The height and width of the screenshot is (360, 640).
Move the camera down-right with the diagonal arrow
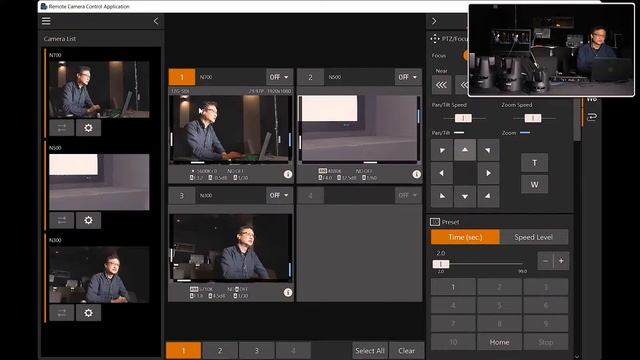tap(488, 196)
